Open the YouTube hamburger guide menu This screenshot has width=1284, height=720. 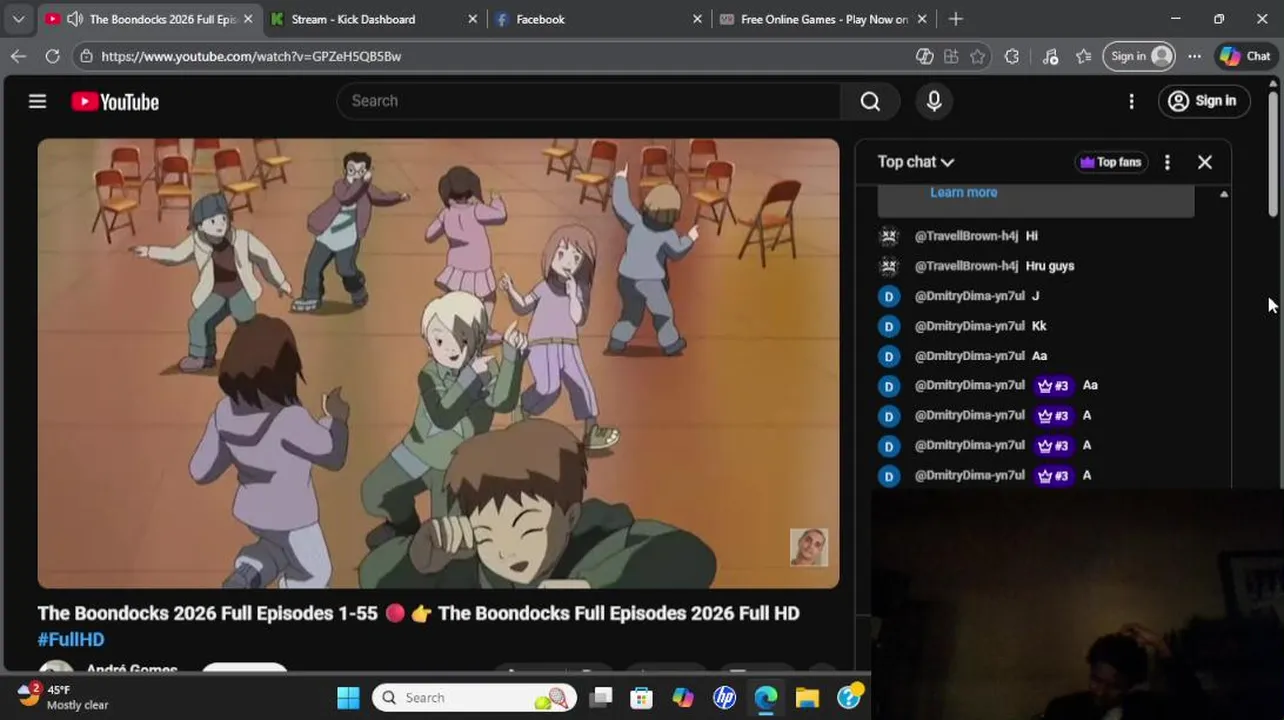[x=37, y=101]
